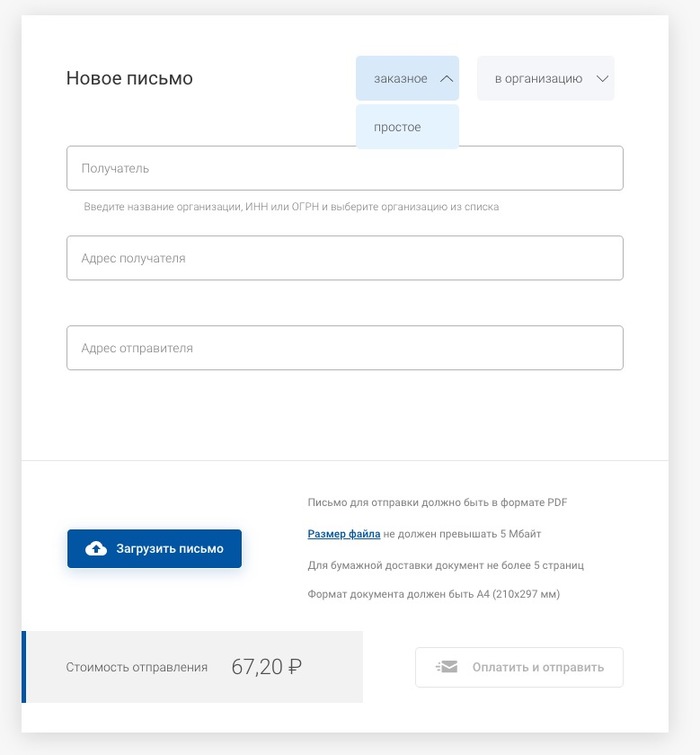Click the hint about ИНН or ОГРН
Image resolution: width=700 pixels, height=755 pixels.
pos(291,207)
